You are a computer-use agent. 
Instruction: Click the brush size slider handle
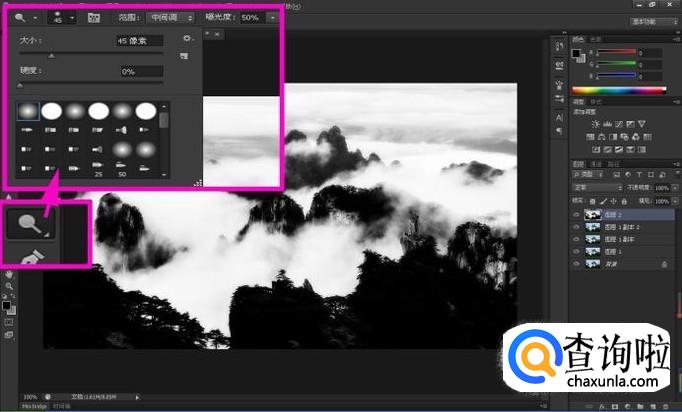coord(51,56)
